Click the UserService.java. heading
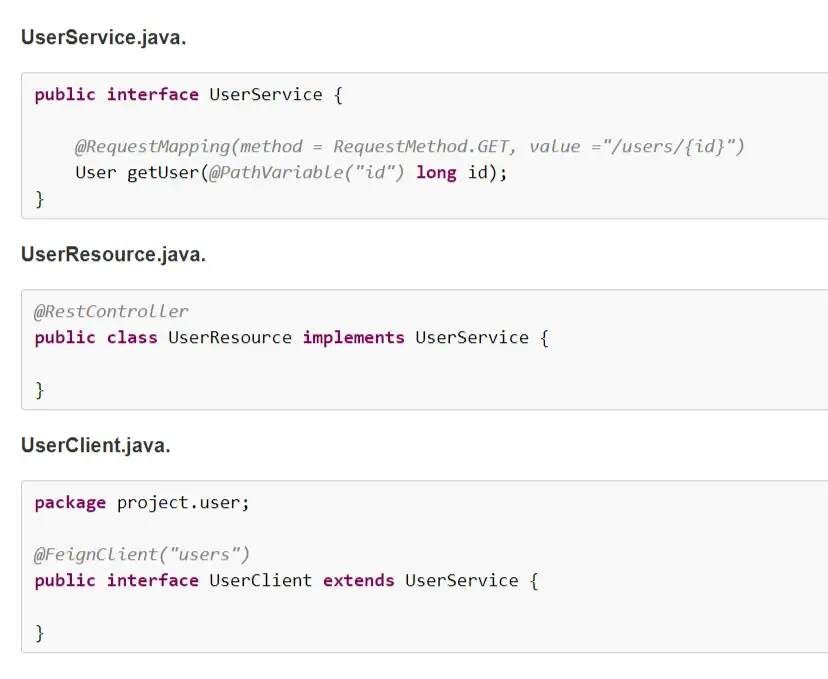Viewport: 828px width, 679px height. (104, 37)
